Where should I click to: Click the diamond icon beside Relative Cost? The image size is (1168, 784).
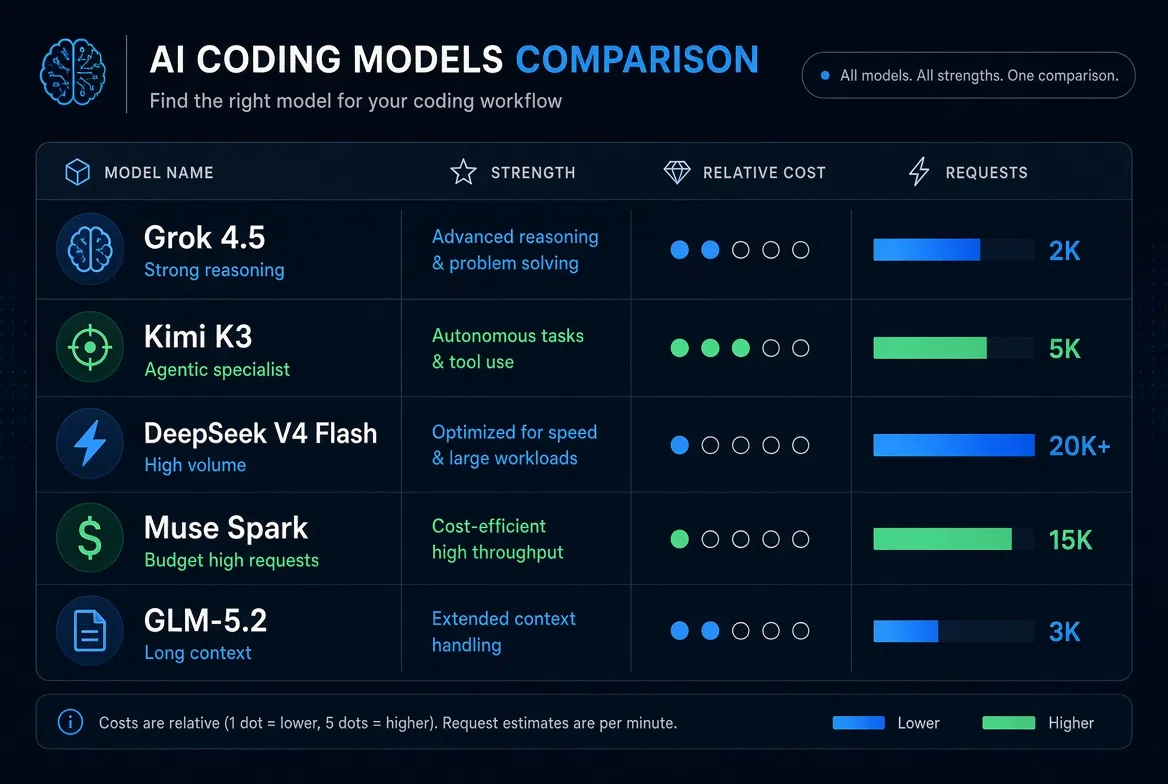(x=677, y=172)
